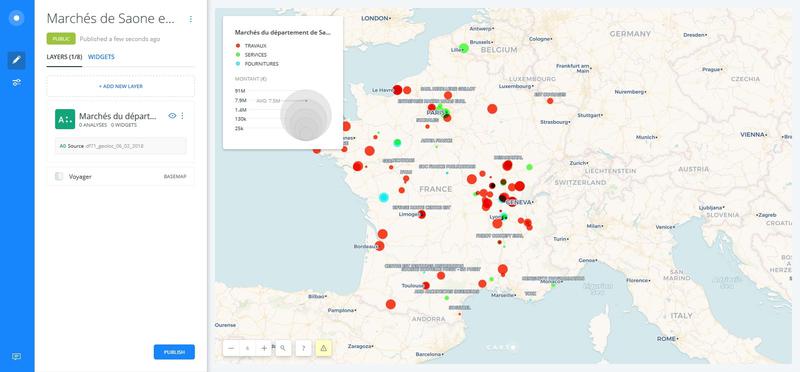
Task: Open the layer's more options menu
Action: (183, 116)
